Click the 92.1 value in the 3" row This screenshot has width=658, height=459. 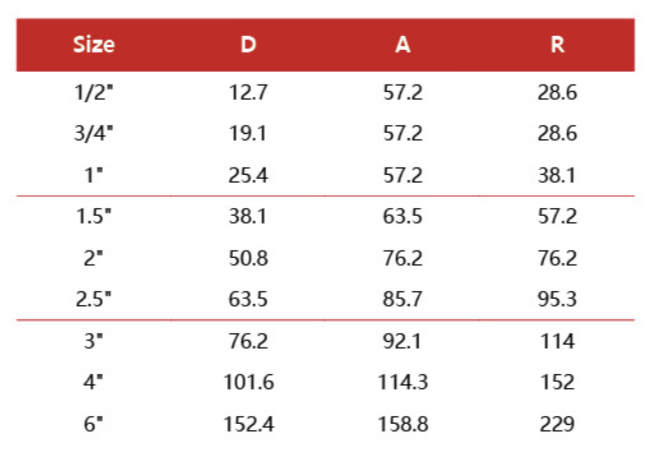pyautogui.click(x=403, y=342)
